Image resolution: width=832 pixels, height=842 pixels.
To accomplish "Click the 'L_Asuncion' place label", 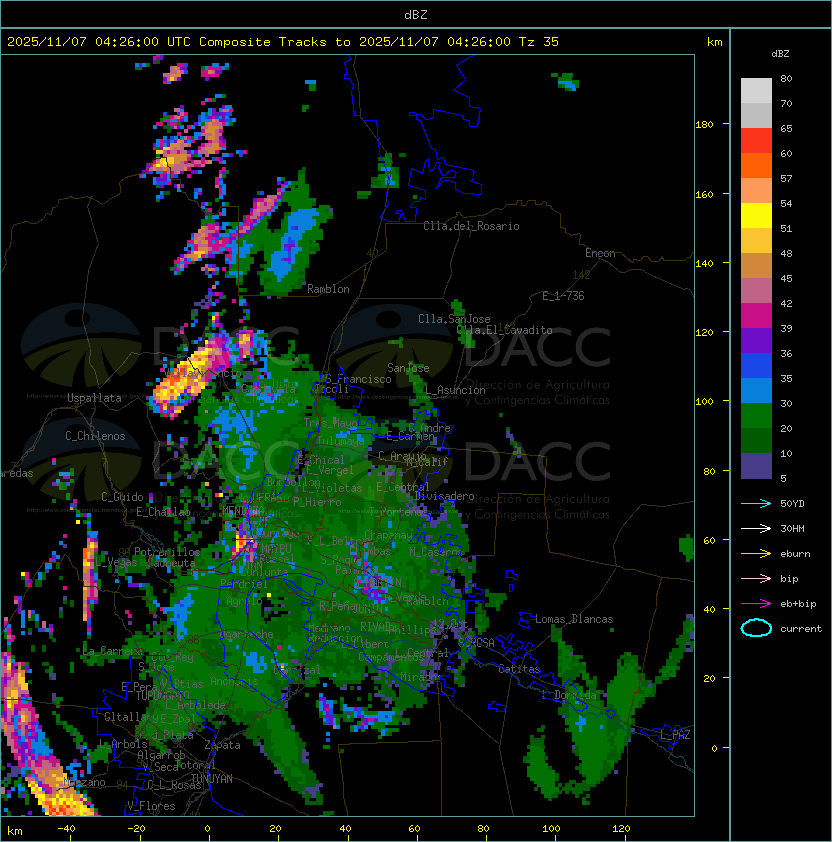I will [454, 390].
